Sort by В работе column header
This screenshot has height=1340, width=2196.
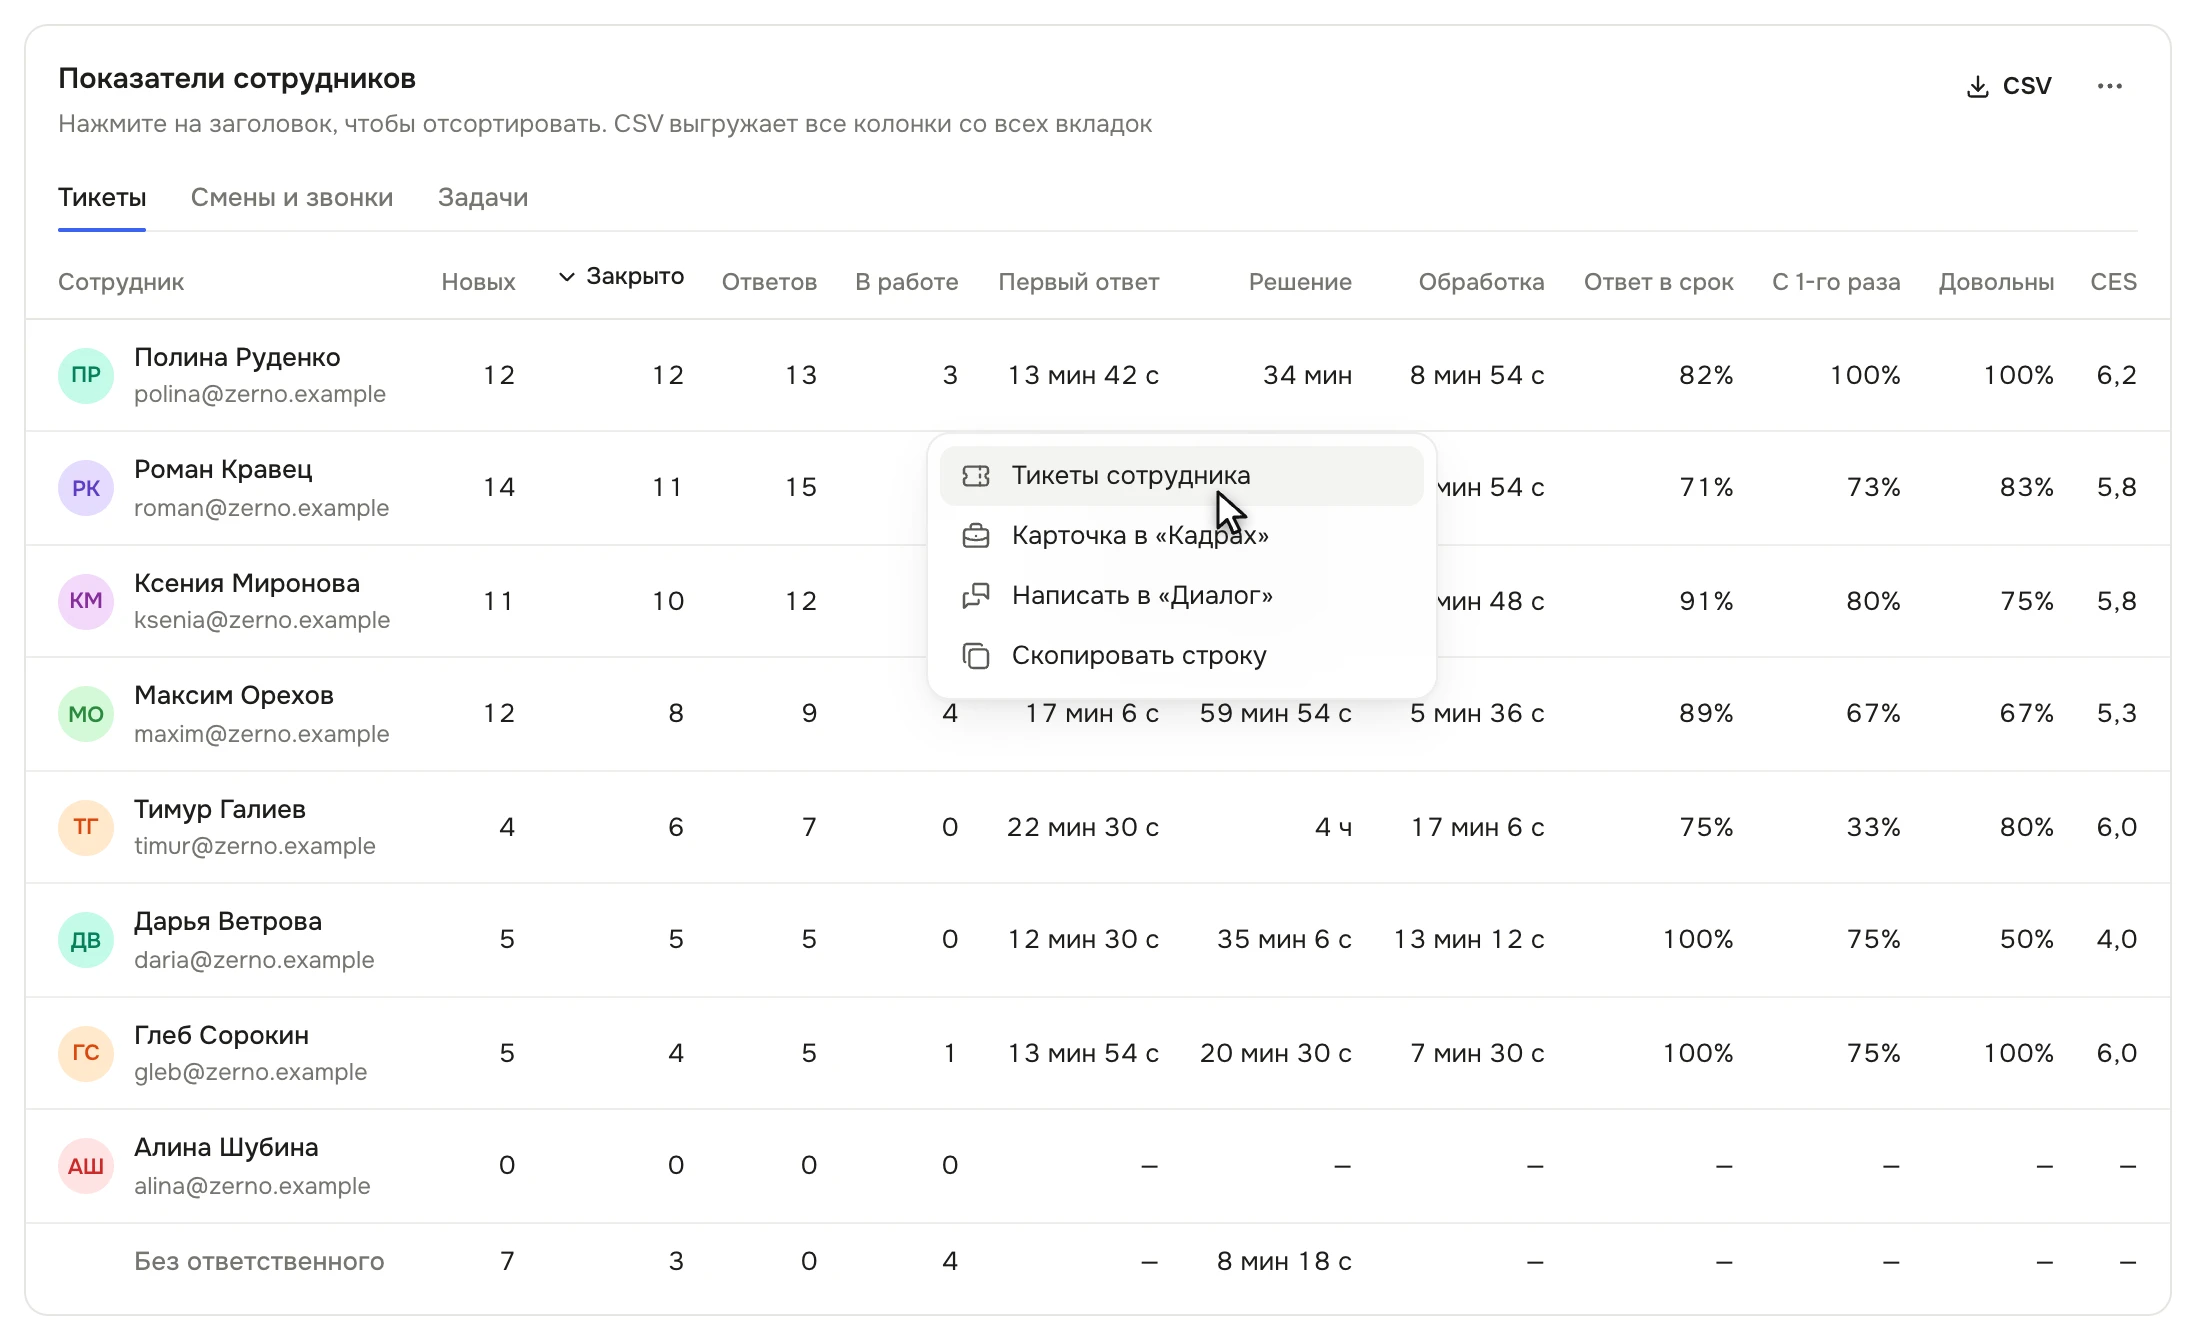click(x=906, y=282)
